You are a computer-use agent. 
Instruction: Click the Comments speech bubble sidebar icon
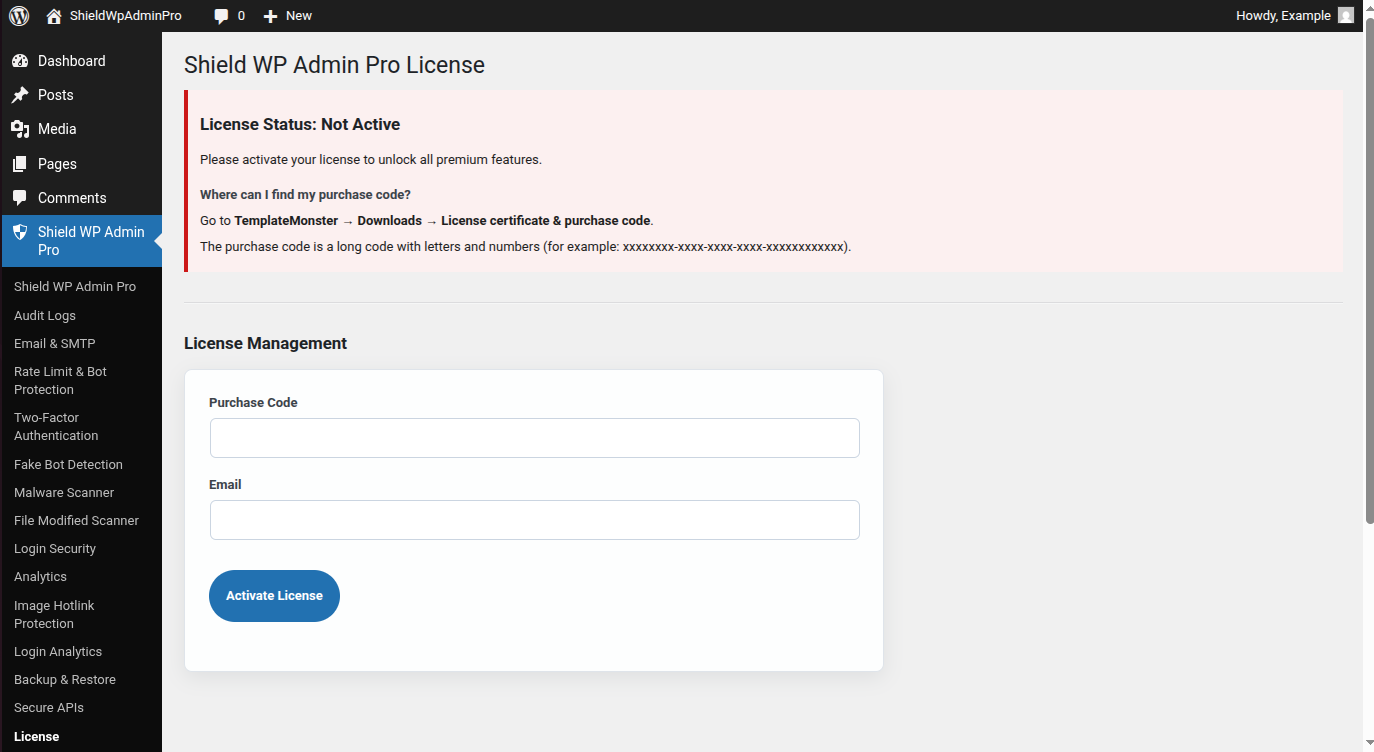[x=20, y=198]
